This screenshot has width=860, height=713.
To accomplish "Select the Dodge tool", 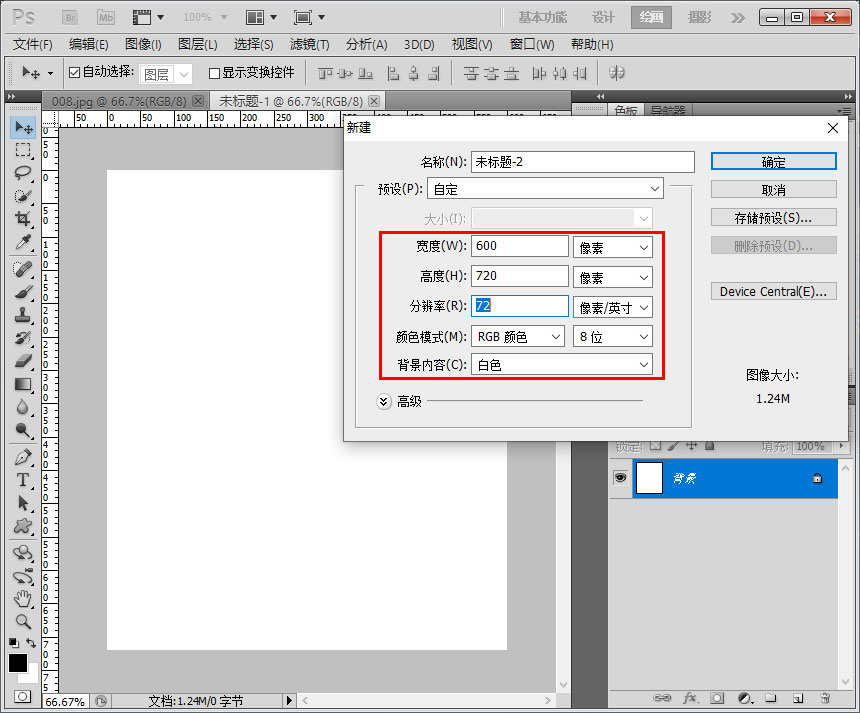I will (23, 430).
